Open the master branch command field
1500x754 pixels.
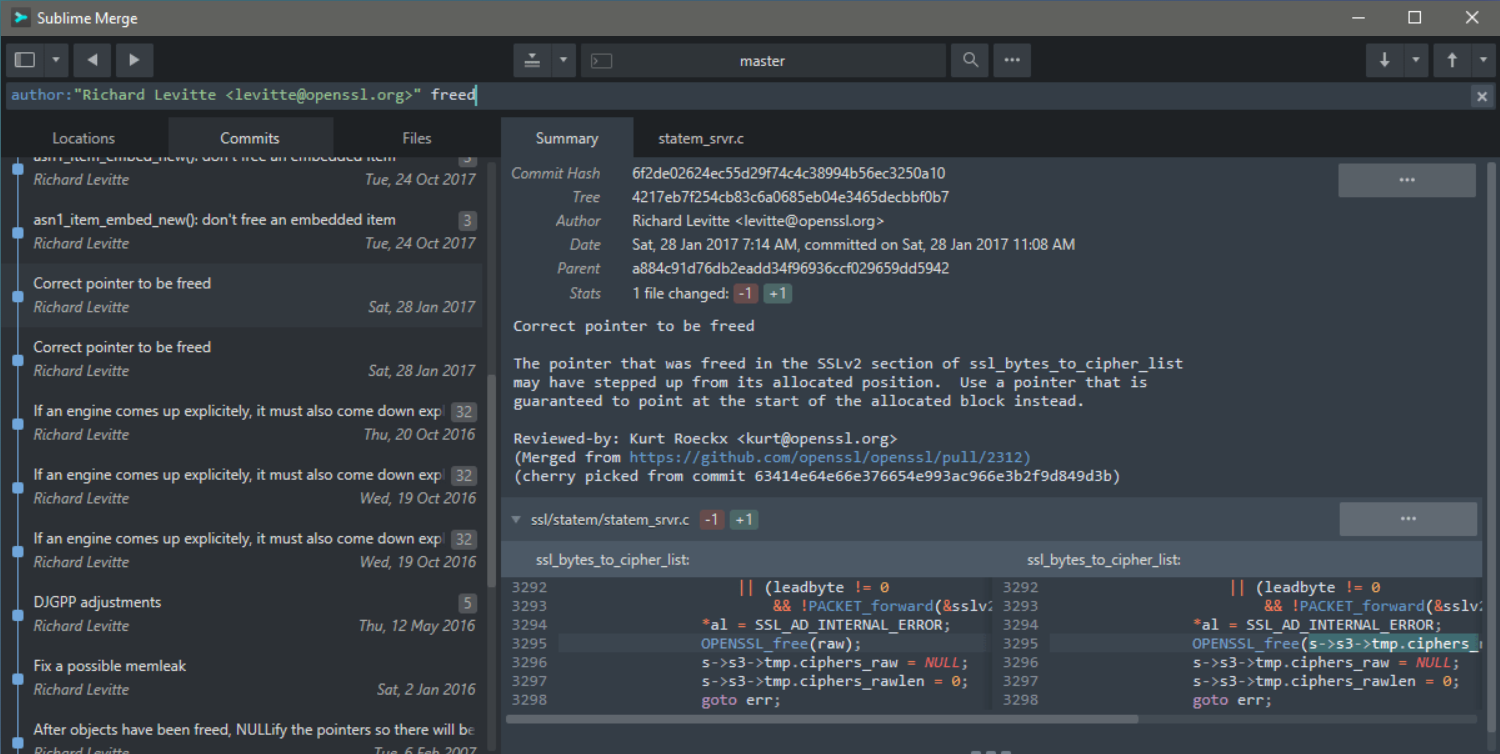(x=762, y=61)
